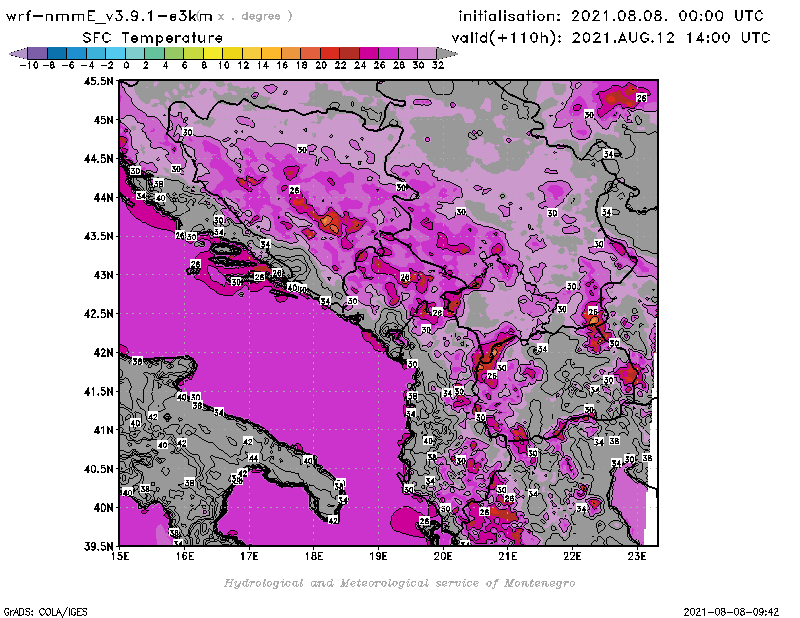Click the '41.5N' latitude label
Image resolution: width=800 pixels, height=618 pixels.
(x=98, y=391)
